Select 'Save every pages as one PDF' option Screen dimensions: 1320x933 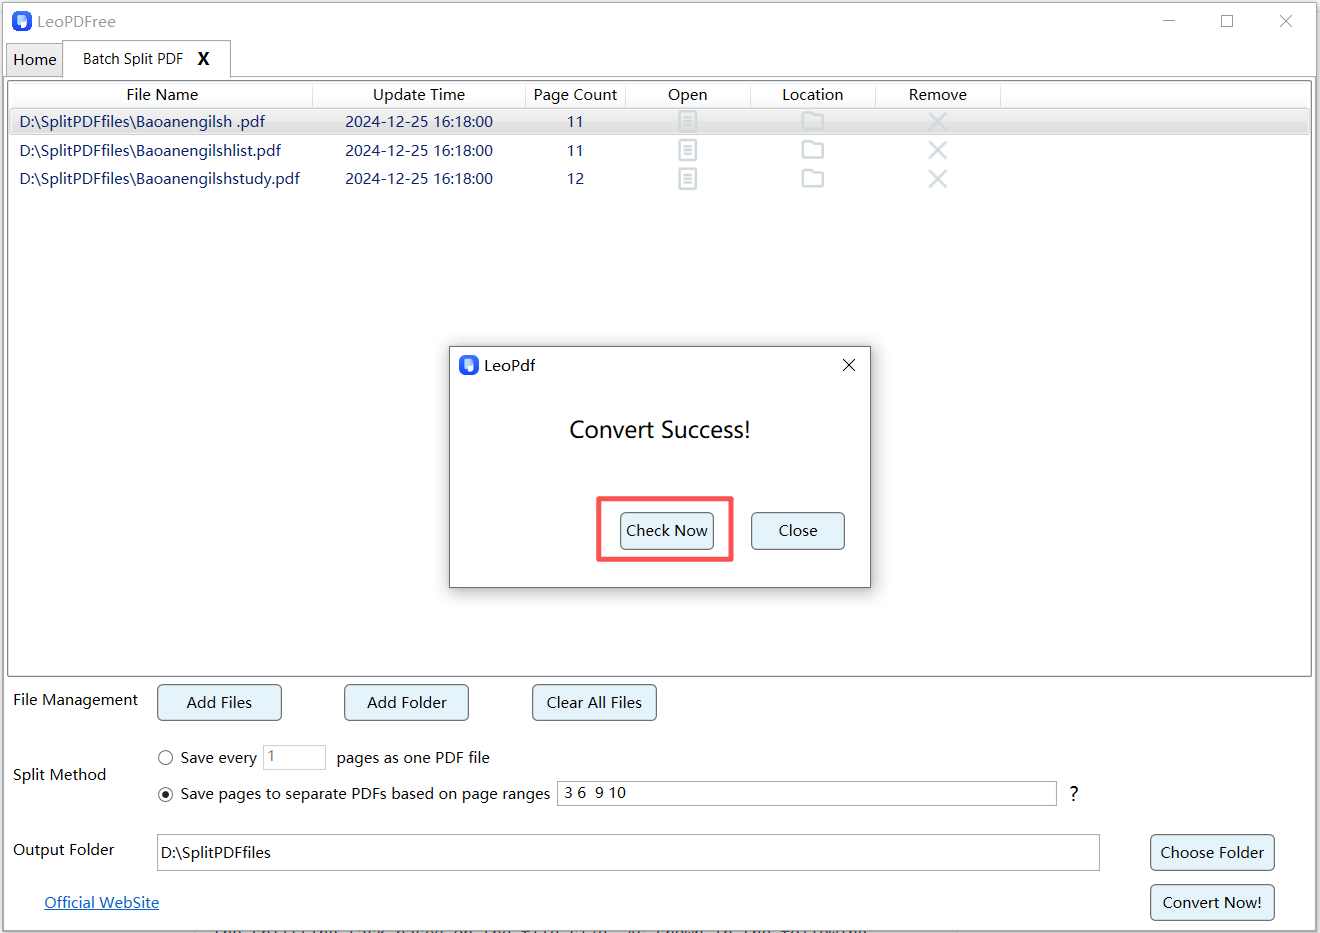click(165, 757)
